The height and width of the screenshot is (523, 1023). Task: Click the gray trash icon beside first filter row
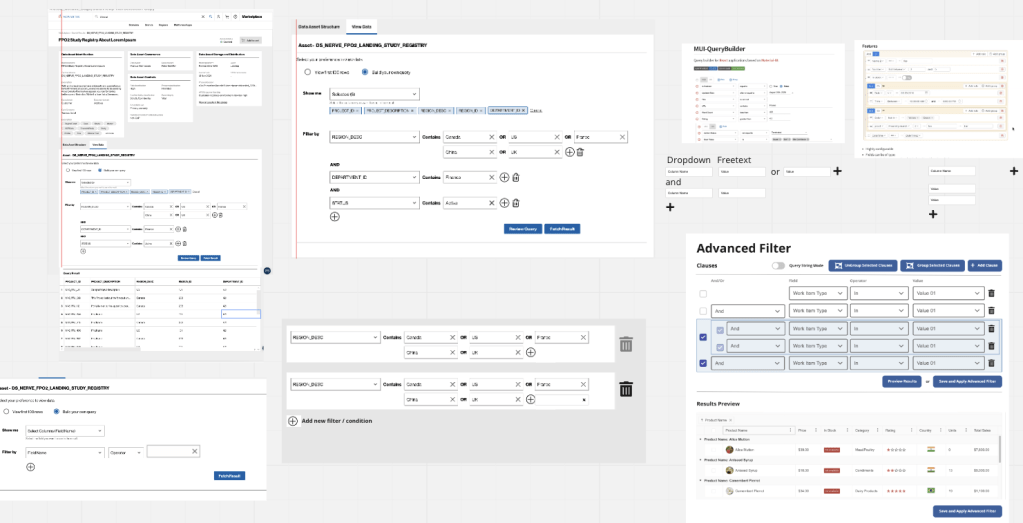[626, 344]
